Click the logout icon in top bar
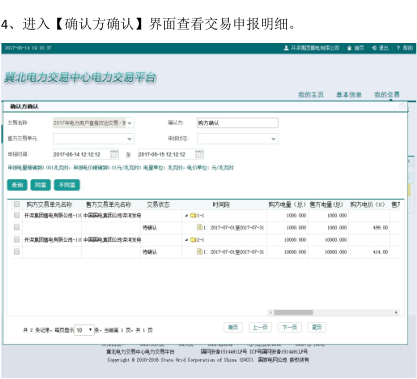 pos(374,48)
